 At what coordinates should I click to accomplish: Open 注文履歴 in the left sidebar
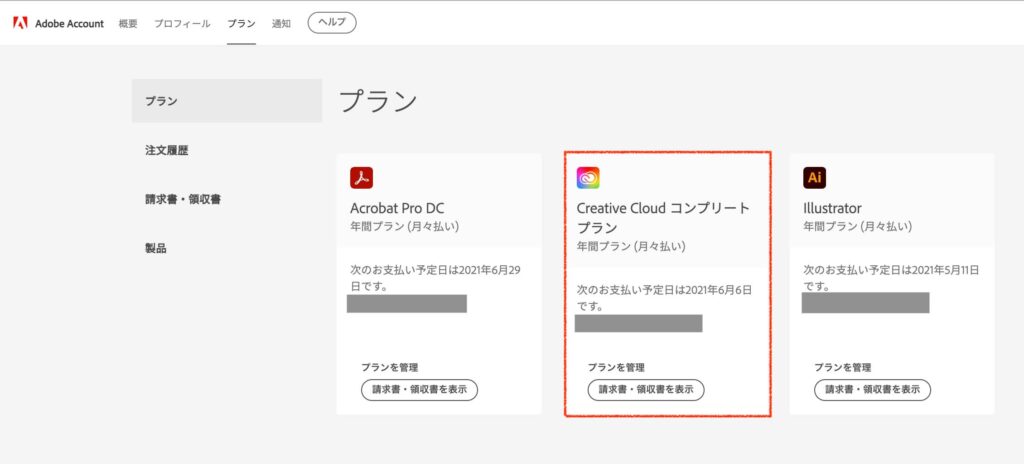(x=167, y=150)
